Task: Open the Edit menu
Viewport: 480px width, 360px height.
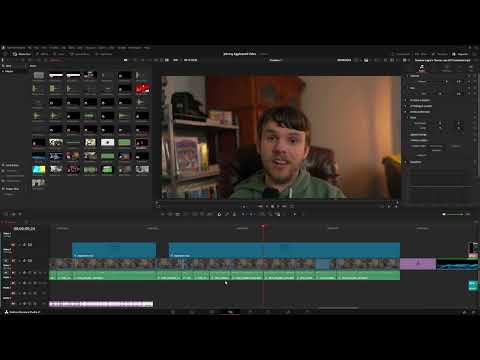Action: coord(37,48)
